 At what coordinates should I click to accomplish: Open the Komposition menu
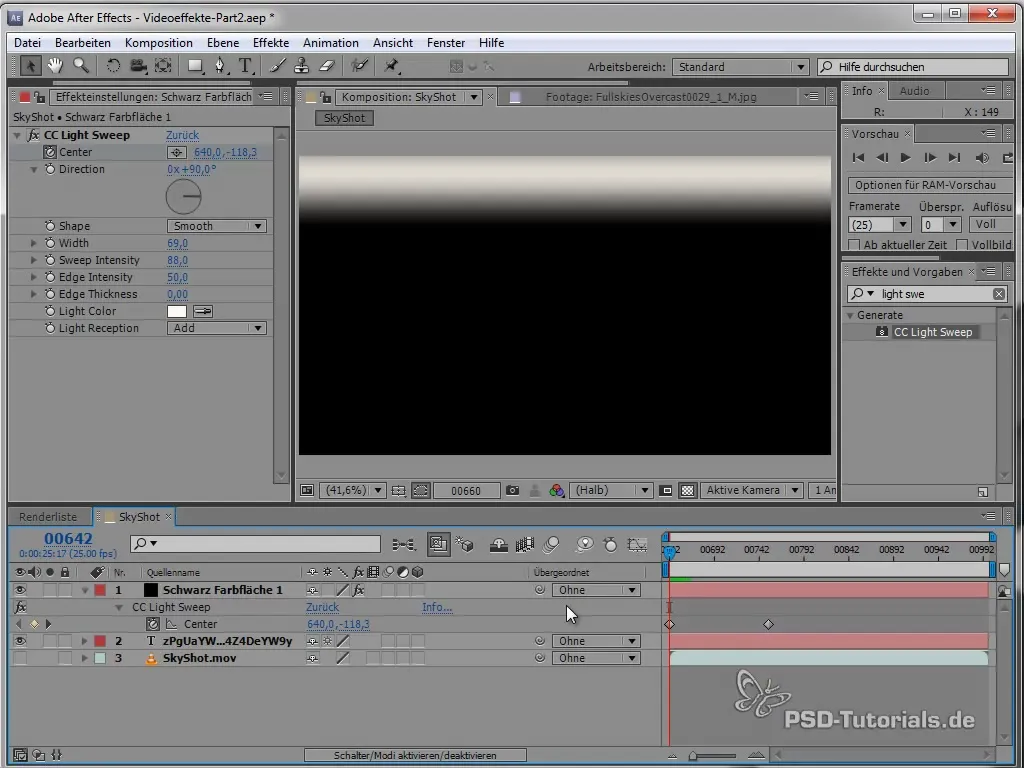159,43
